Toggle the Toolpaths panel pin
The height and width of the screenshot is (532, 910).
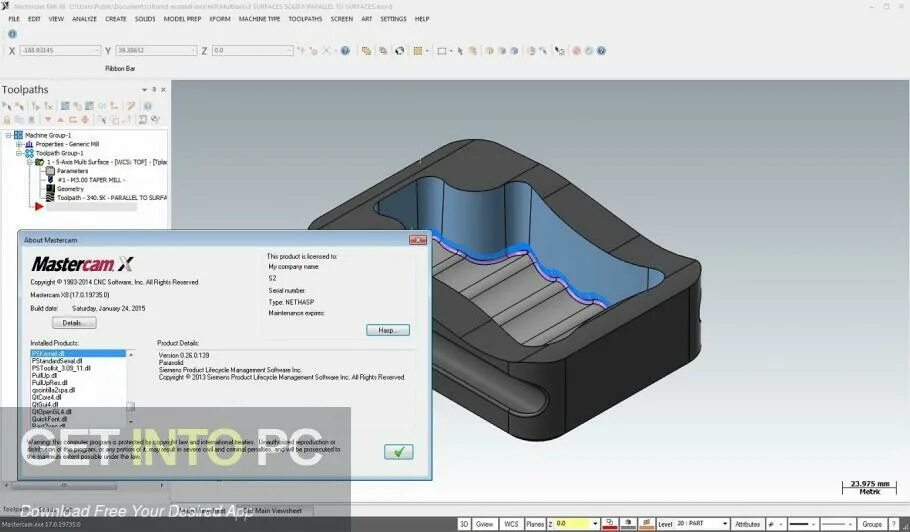click(x=154, y=89)
